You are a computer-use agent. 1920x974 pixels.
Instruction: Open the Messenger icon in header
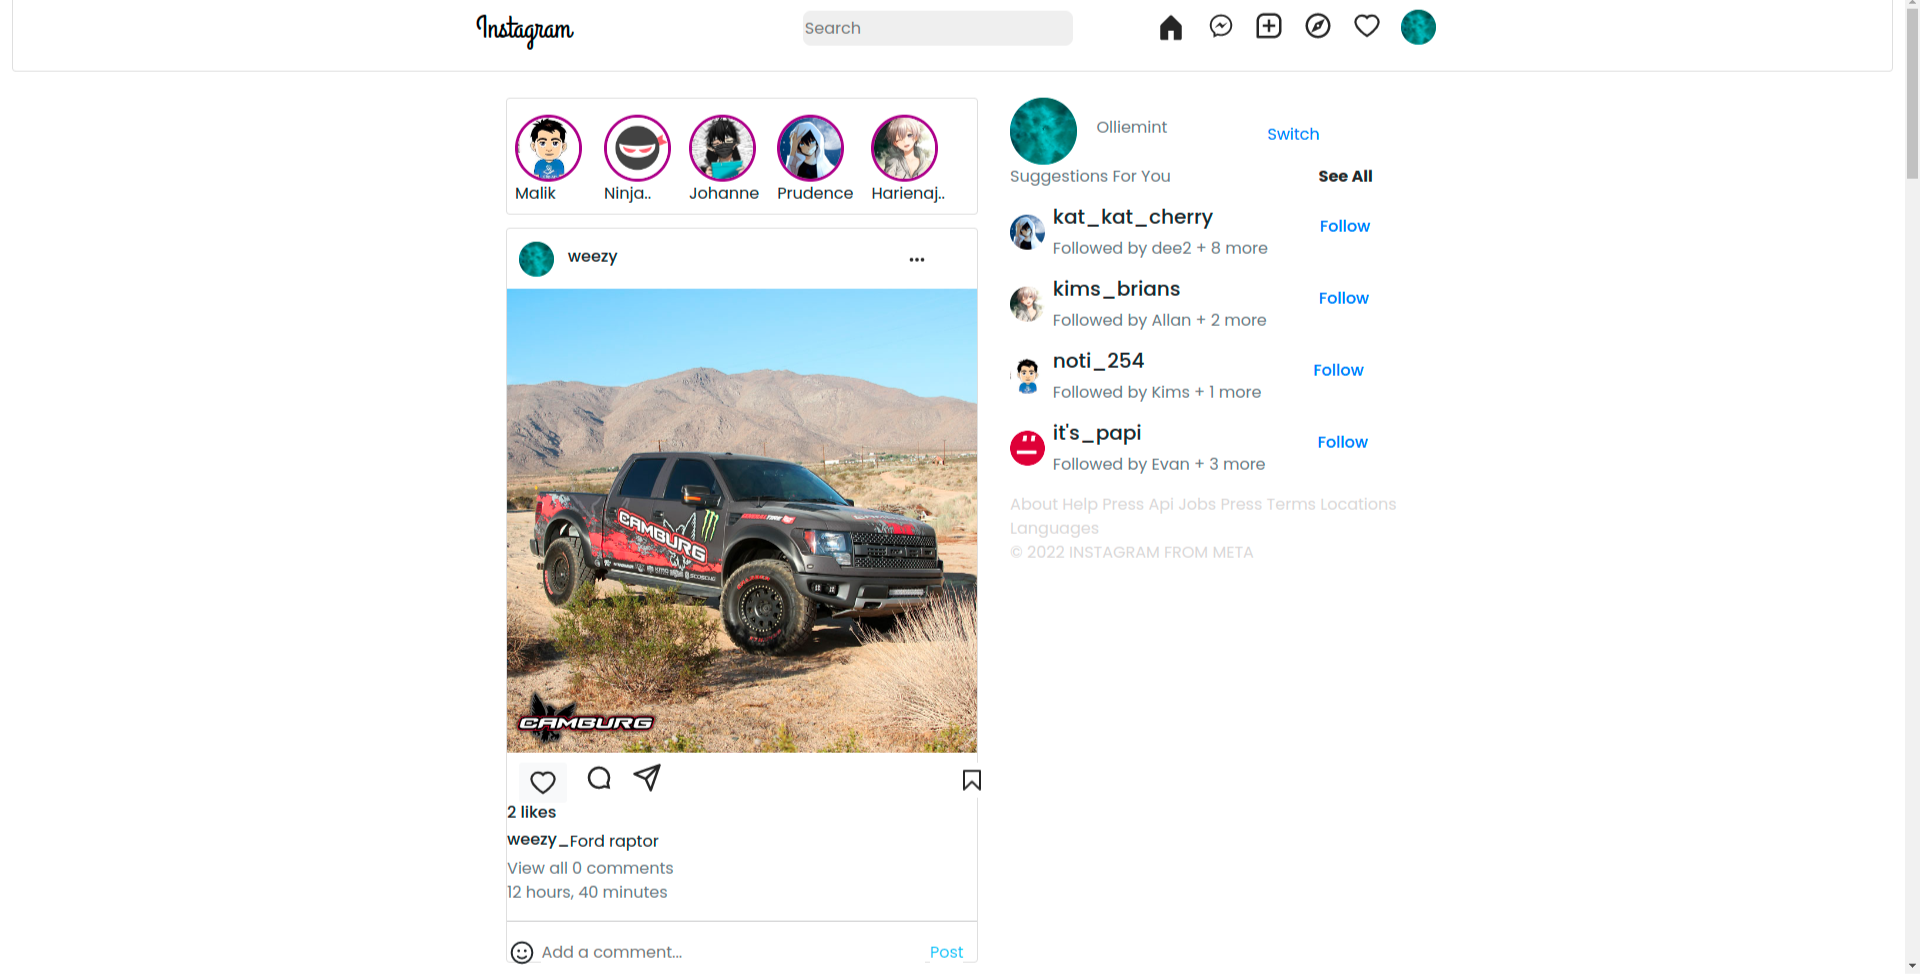[x=1220, y=27]
